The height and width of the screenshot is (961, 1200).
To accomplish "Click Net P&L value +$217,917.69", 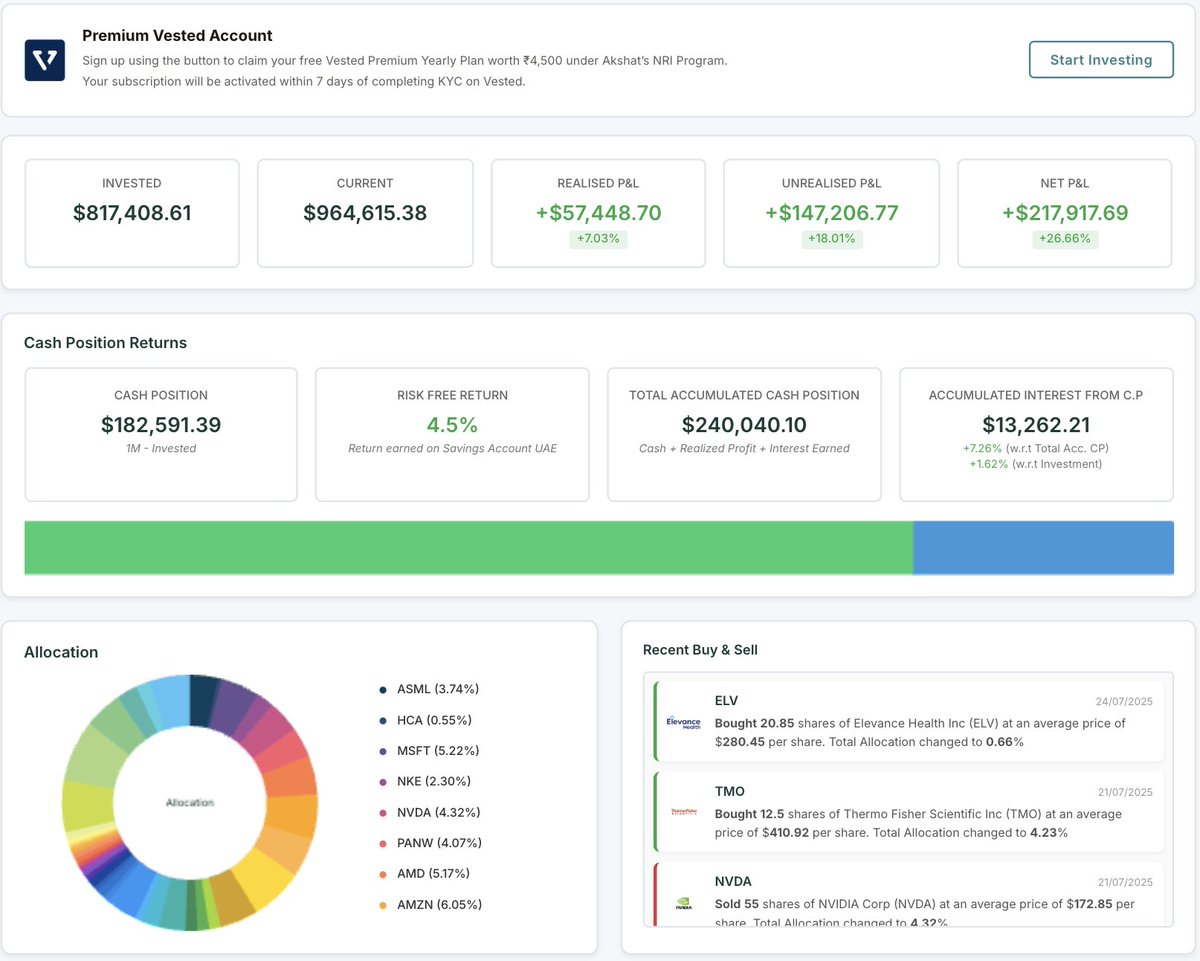I will point(1065,213).
